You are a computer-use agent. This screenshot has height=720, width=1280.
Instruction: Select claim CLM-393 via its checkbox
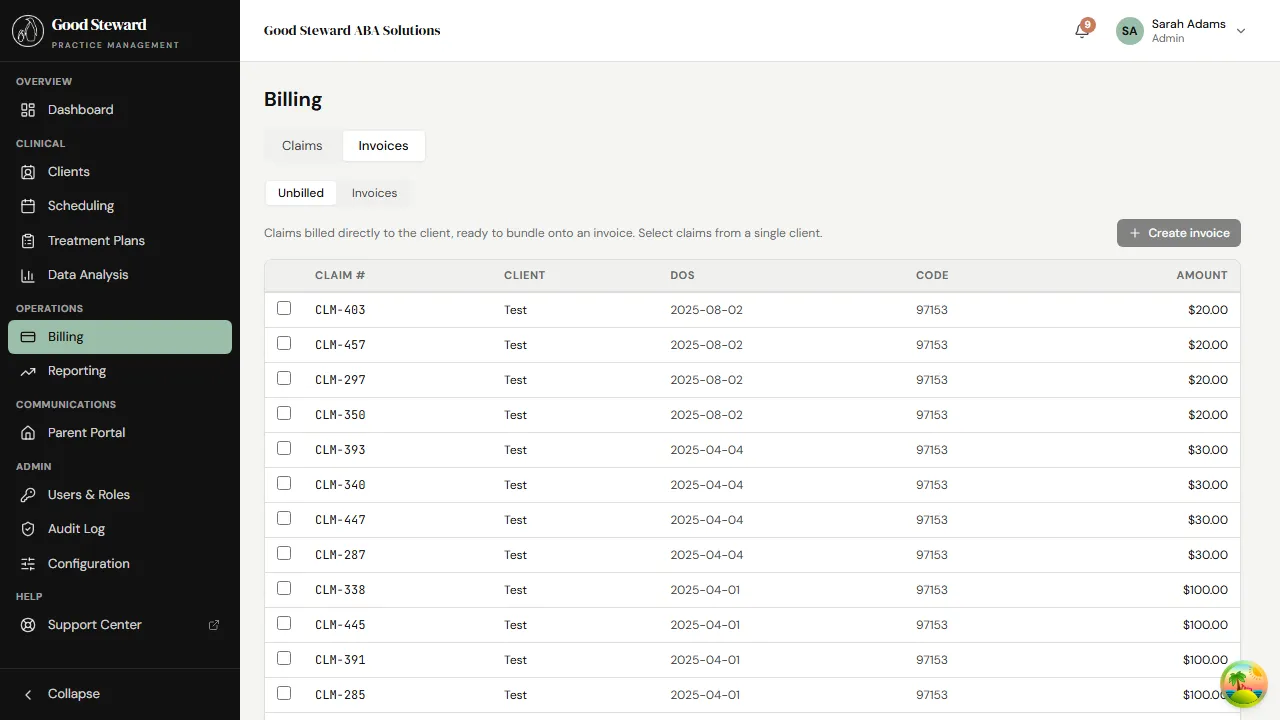(284, 448)
